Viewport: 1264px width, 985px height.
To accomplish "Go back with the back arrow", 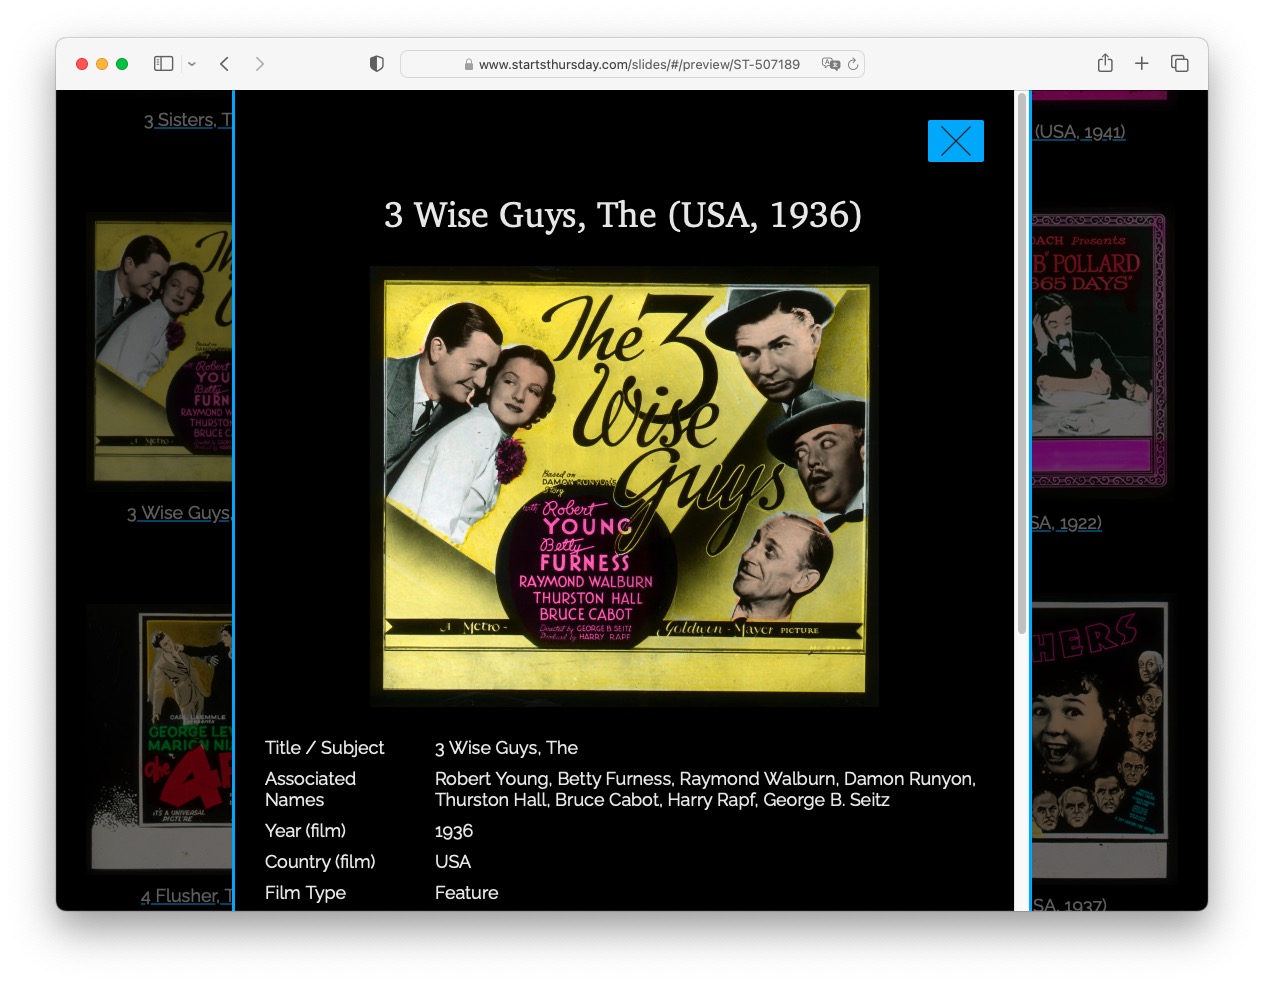I will 225,64.
